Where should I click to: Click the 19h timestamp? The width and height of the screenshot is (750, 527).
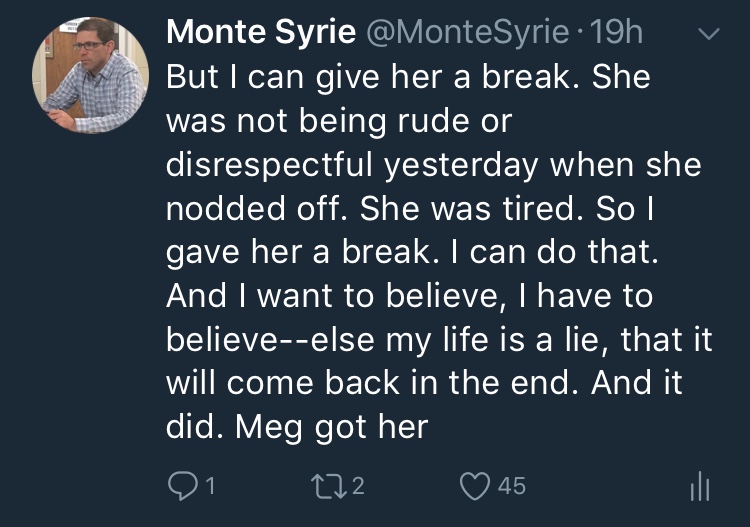tap(617, 32)
